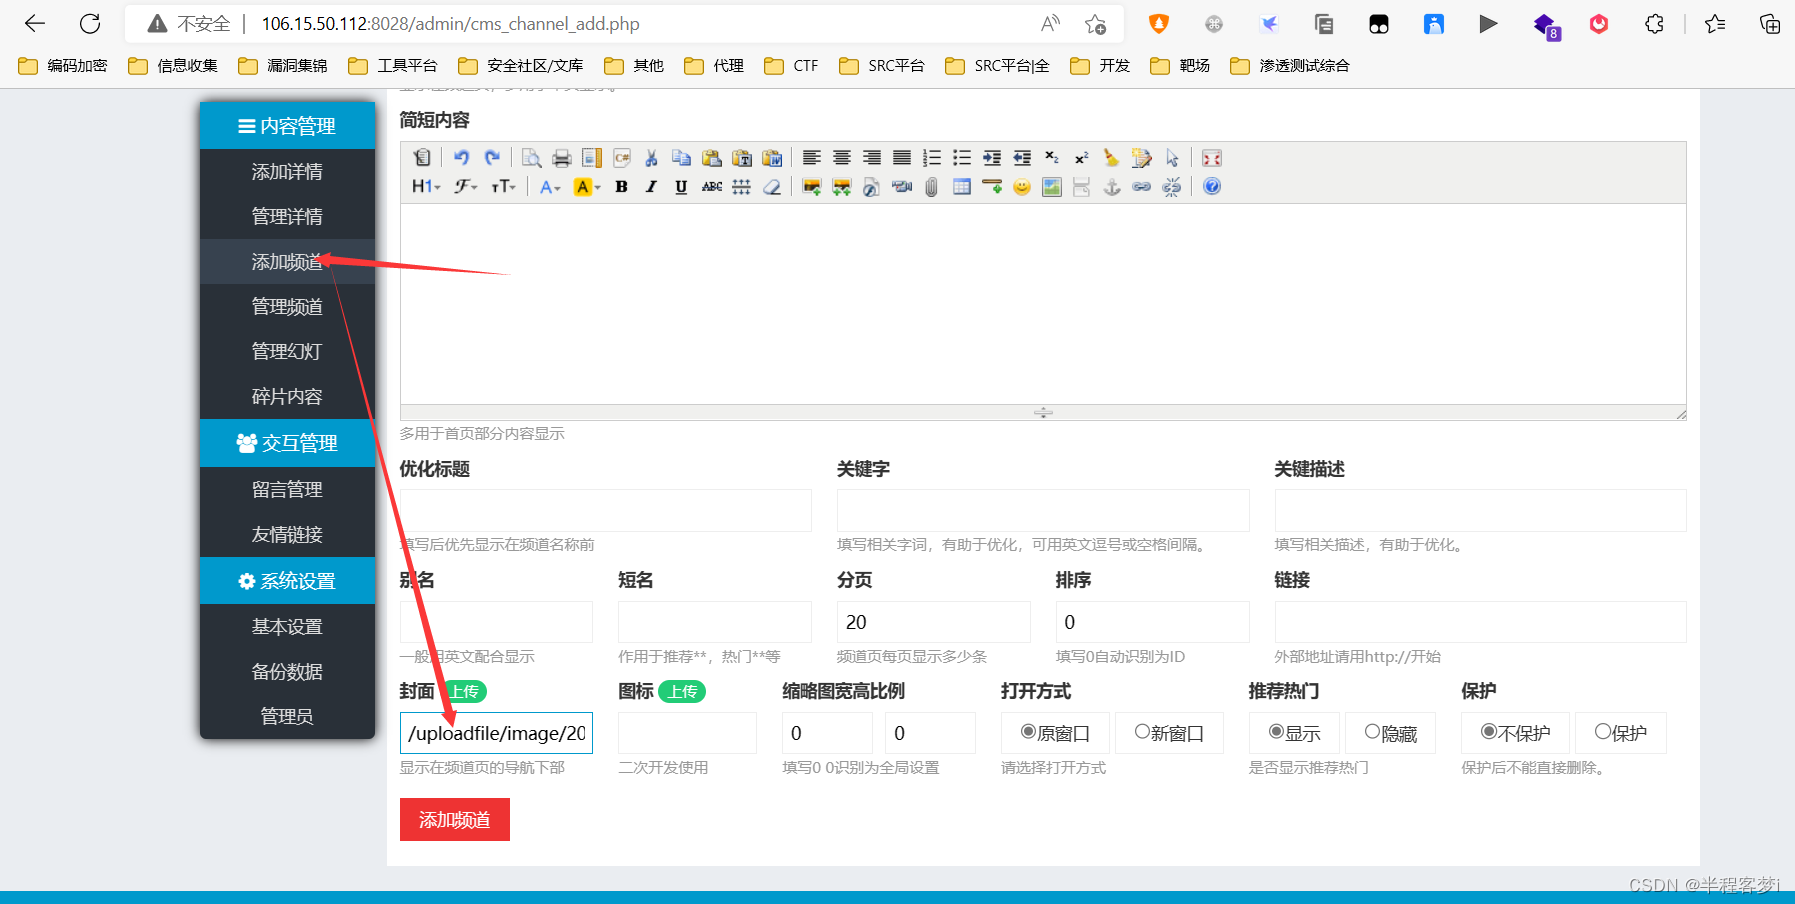
Task: Collapse 系统设置 section header
Action: (287, 581)
